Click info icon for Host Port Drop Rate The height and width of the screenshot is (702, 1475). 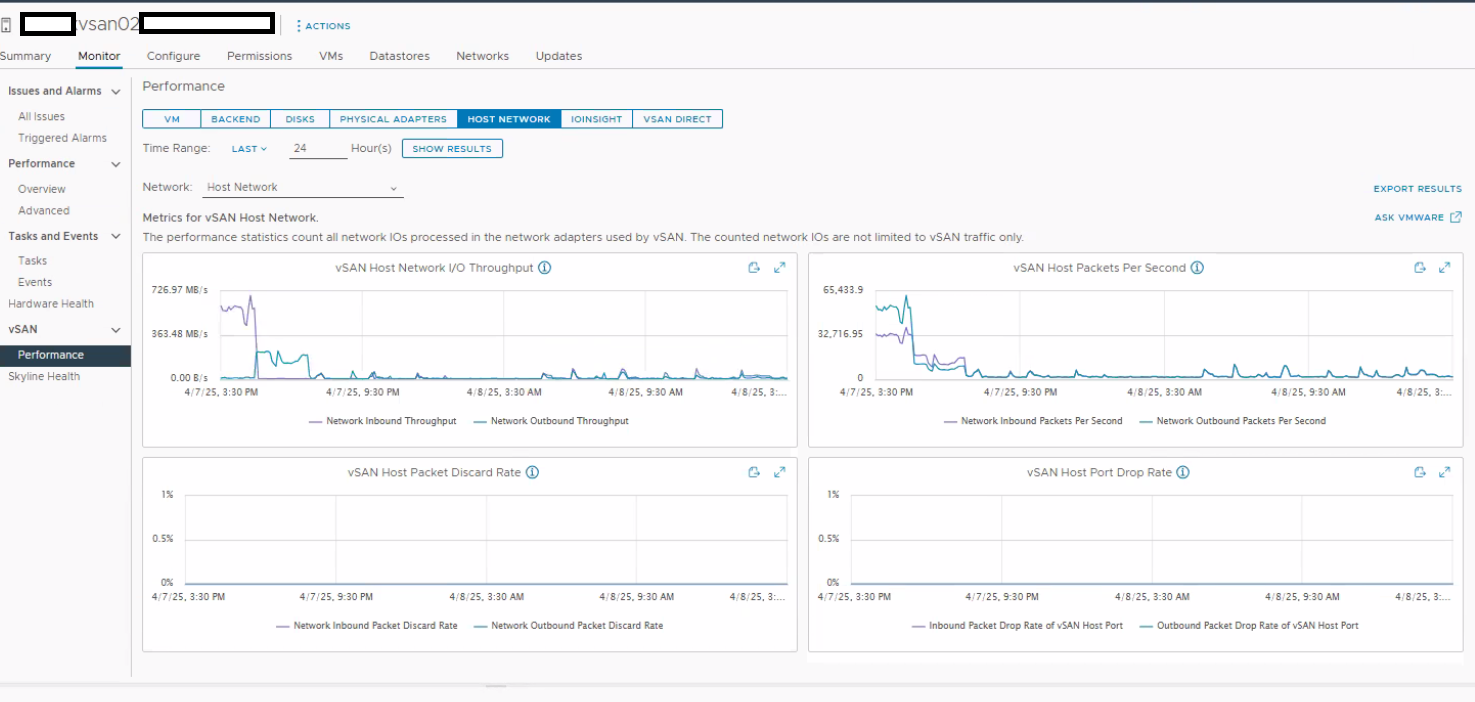pos(1183,473)
